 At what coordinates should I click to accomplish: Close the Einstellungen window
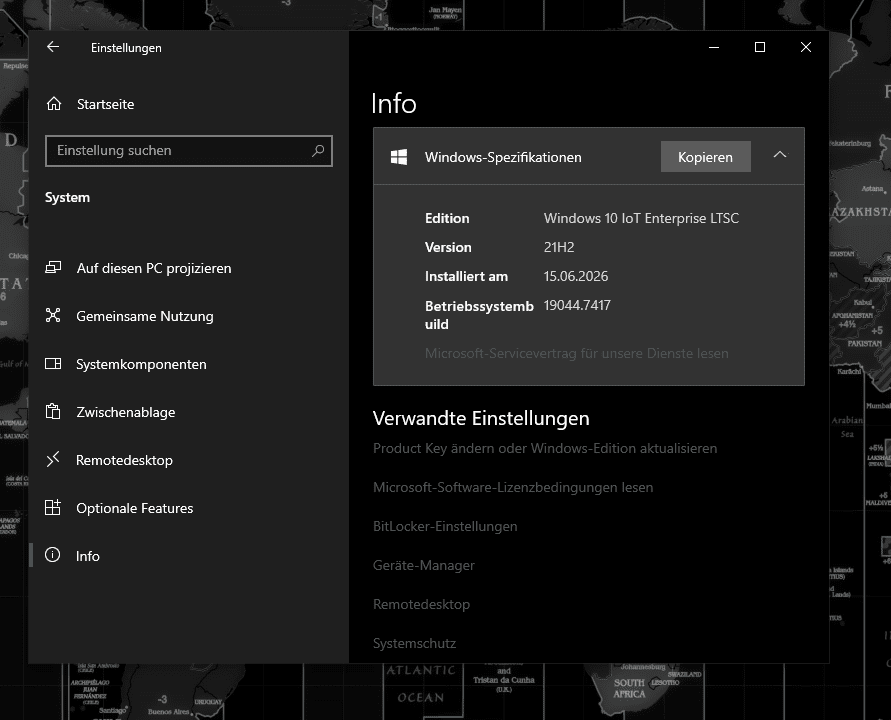[806, 47]
